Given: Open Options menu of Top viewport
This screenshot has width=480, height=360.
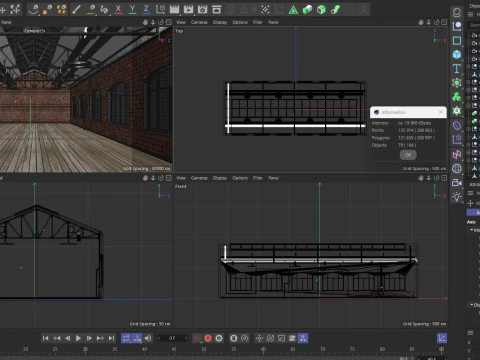Looking at the screenshot, I should click(x=240, y=22).
